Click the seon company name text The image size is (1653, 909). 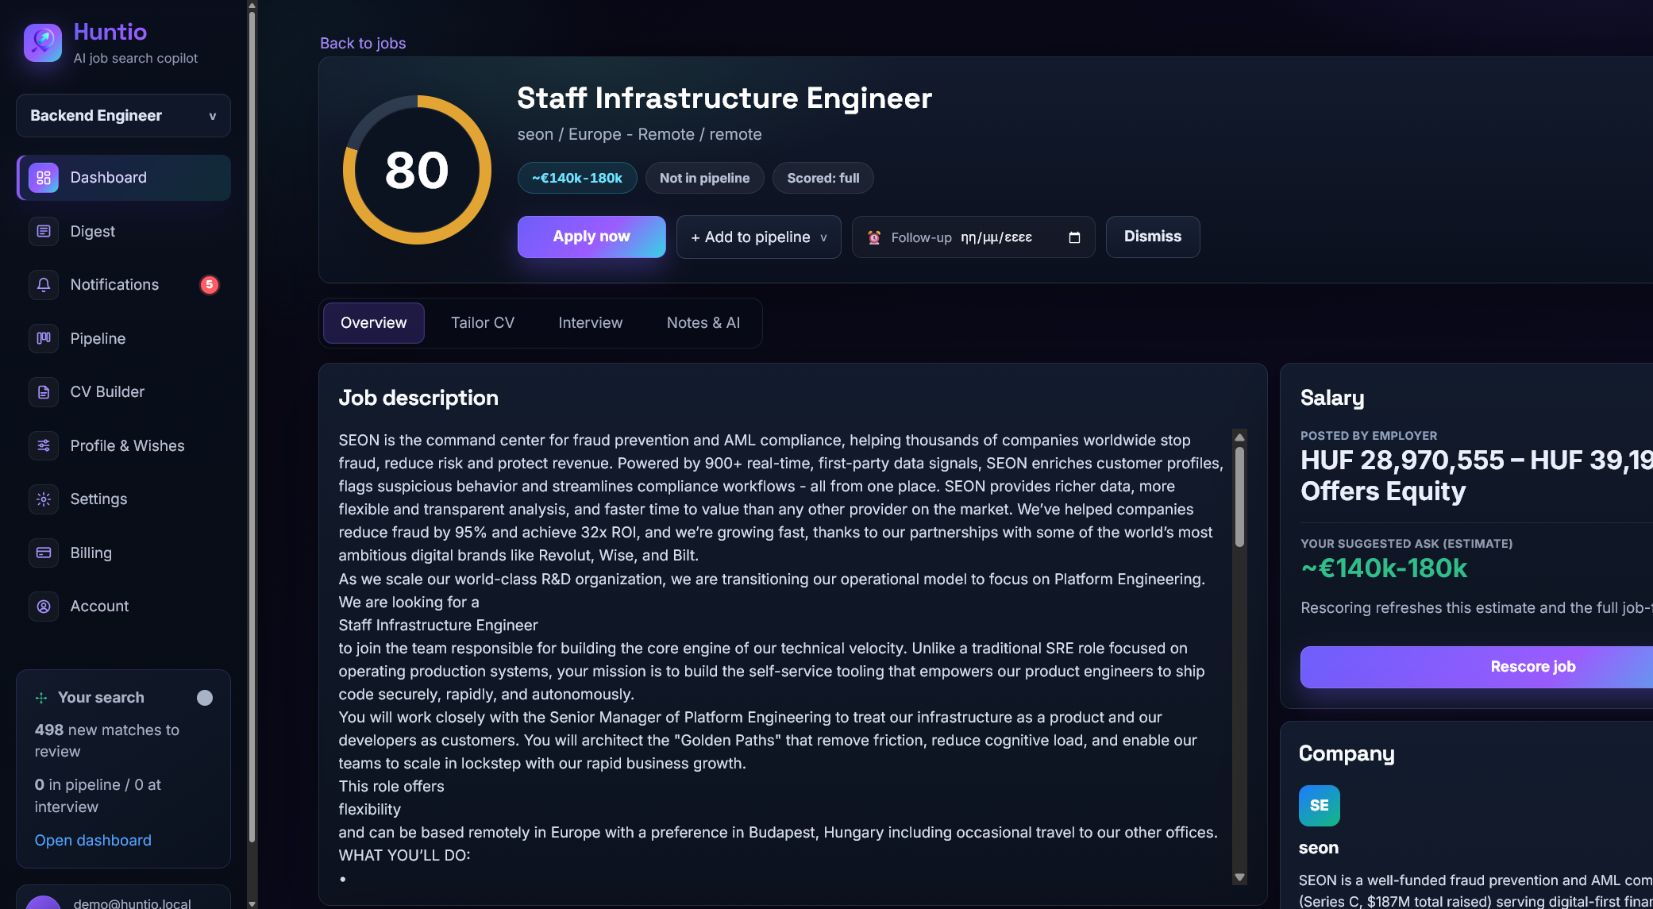[1318, 848]
